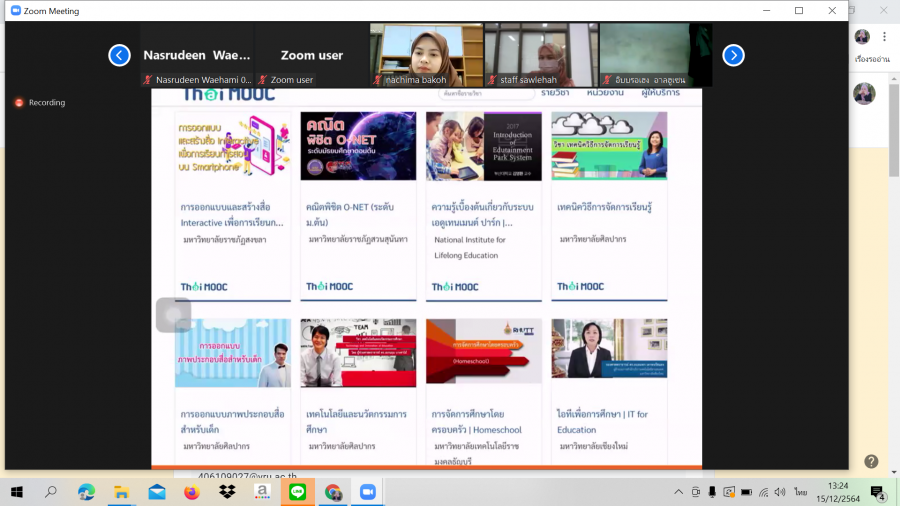This screenshot has height=506, width=900.
Task: Open the Windows notification center
Action: [878, 492]
